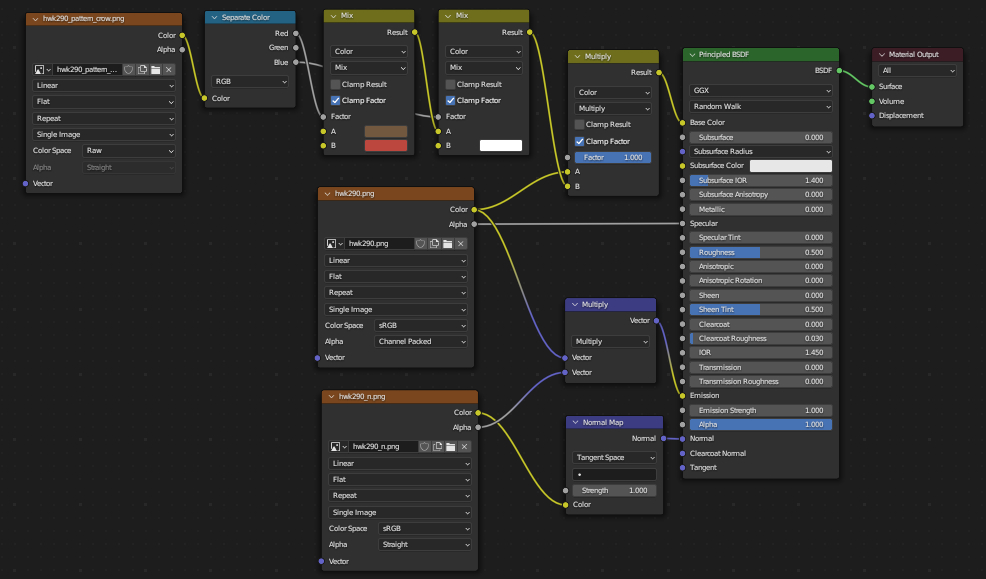Uncheck Clamp Factor in Multiply color node

click(x=580, y=141)
